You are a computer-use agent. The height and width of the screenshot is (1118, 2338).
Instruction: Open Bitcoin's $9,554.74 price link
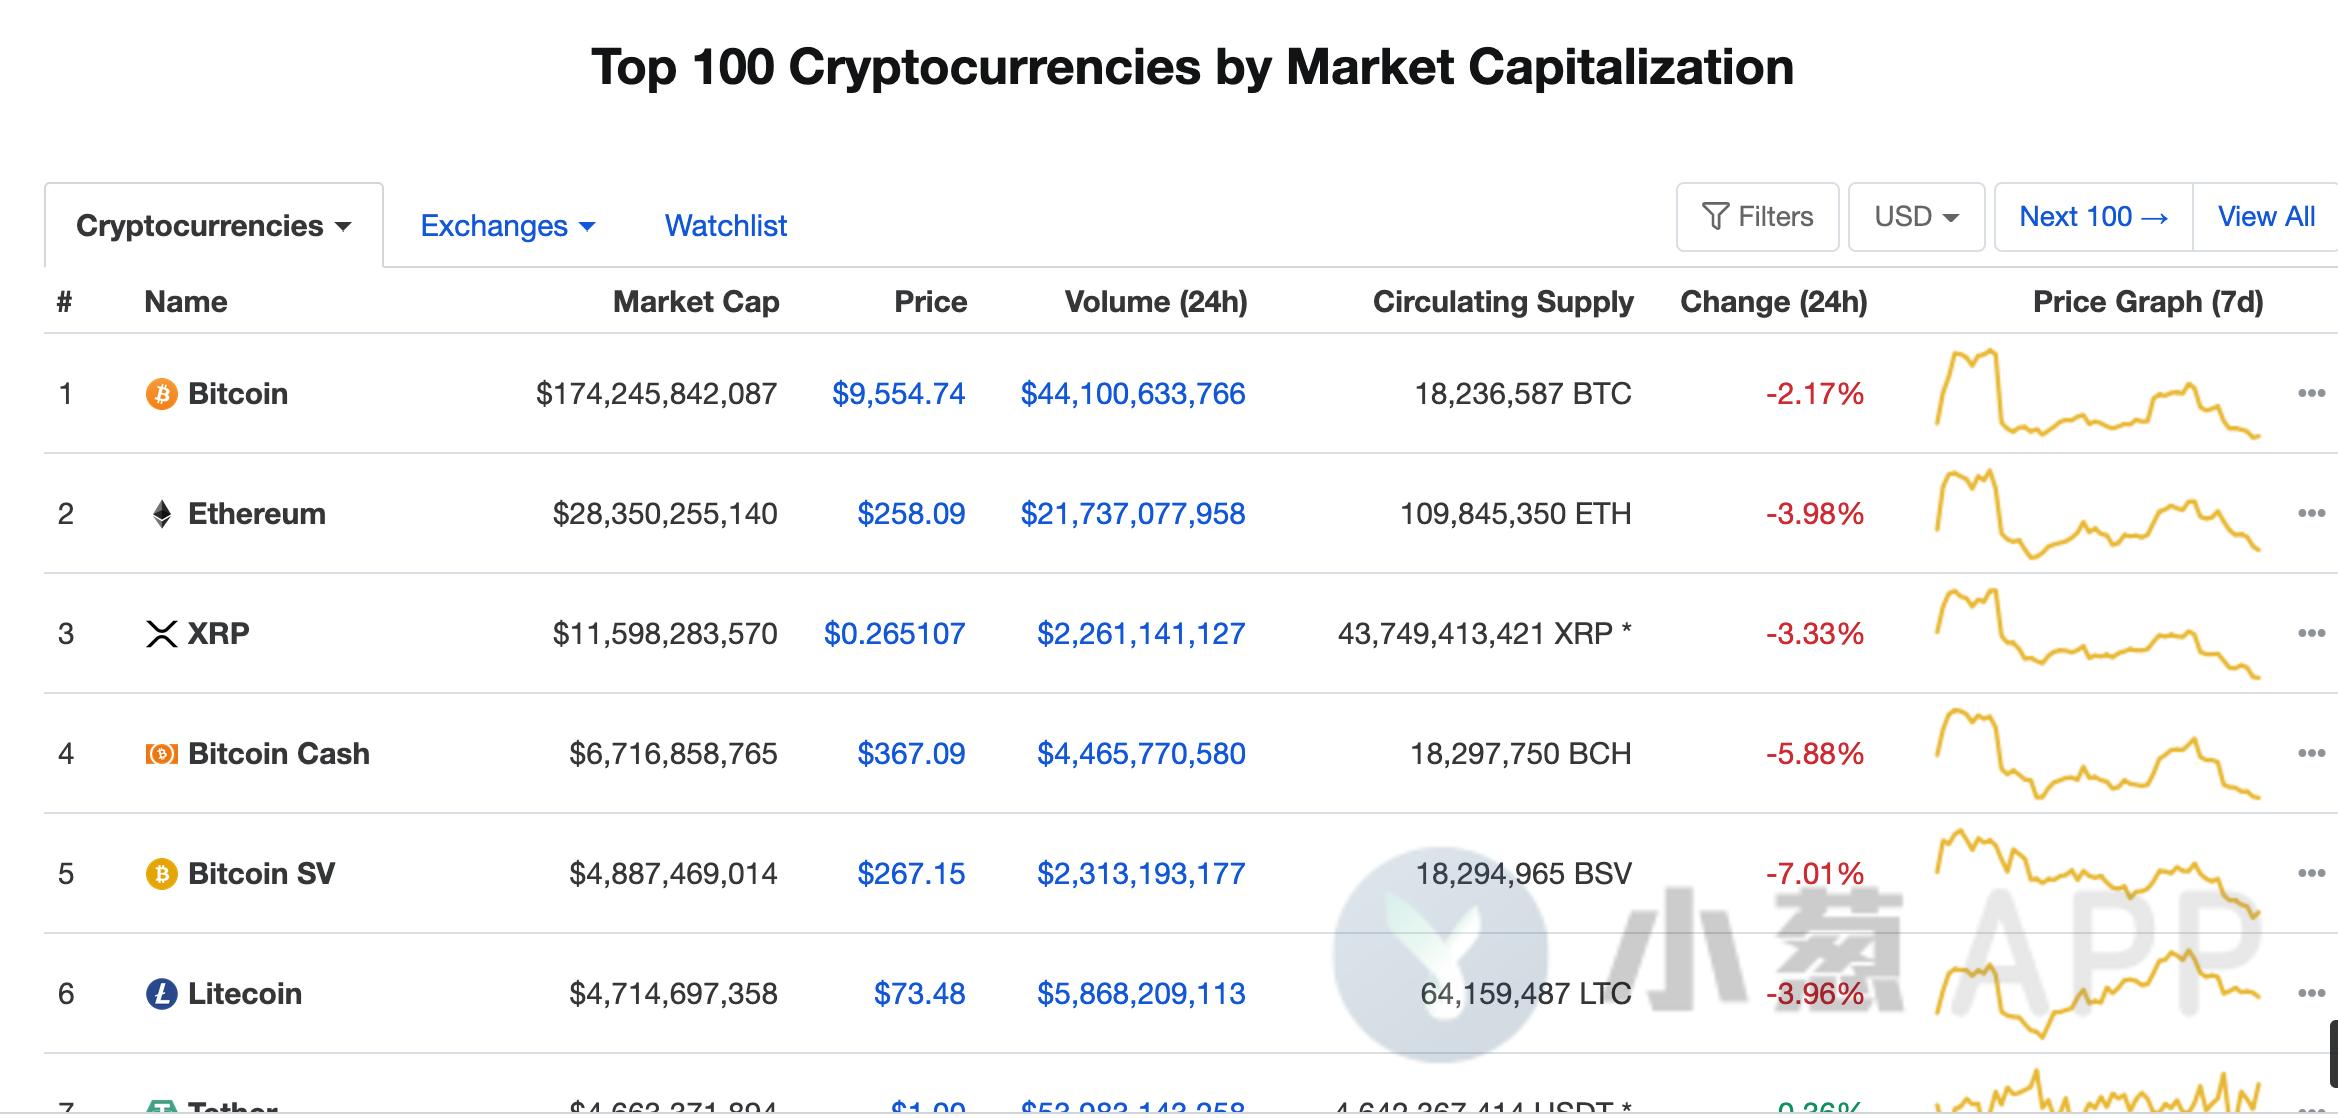[898, 394]
